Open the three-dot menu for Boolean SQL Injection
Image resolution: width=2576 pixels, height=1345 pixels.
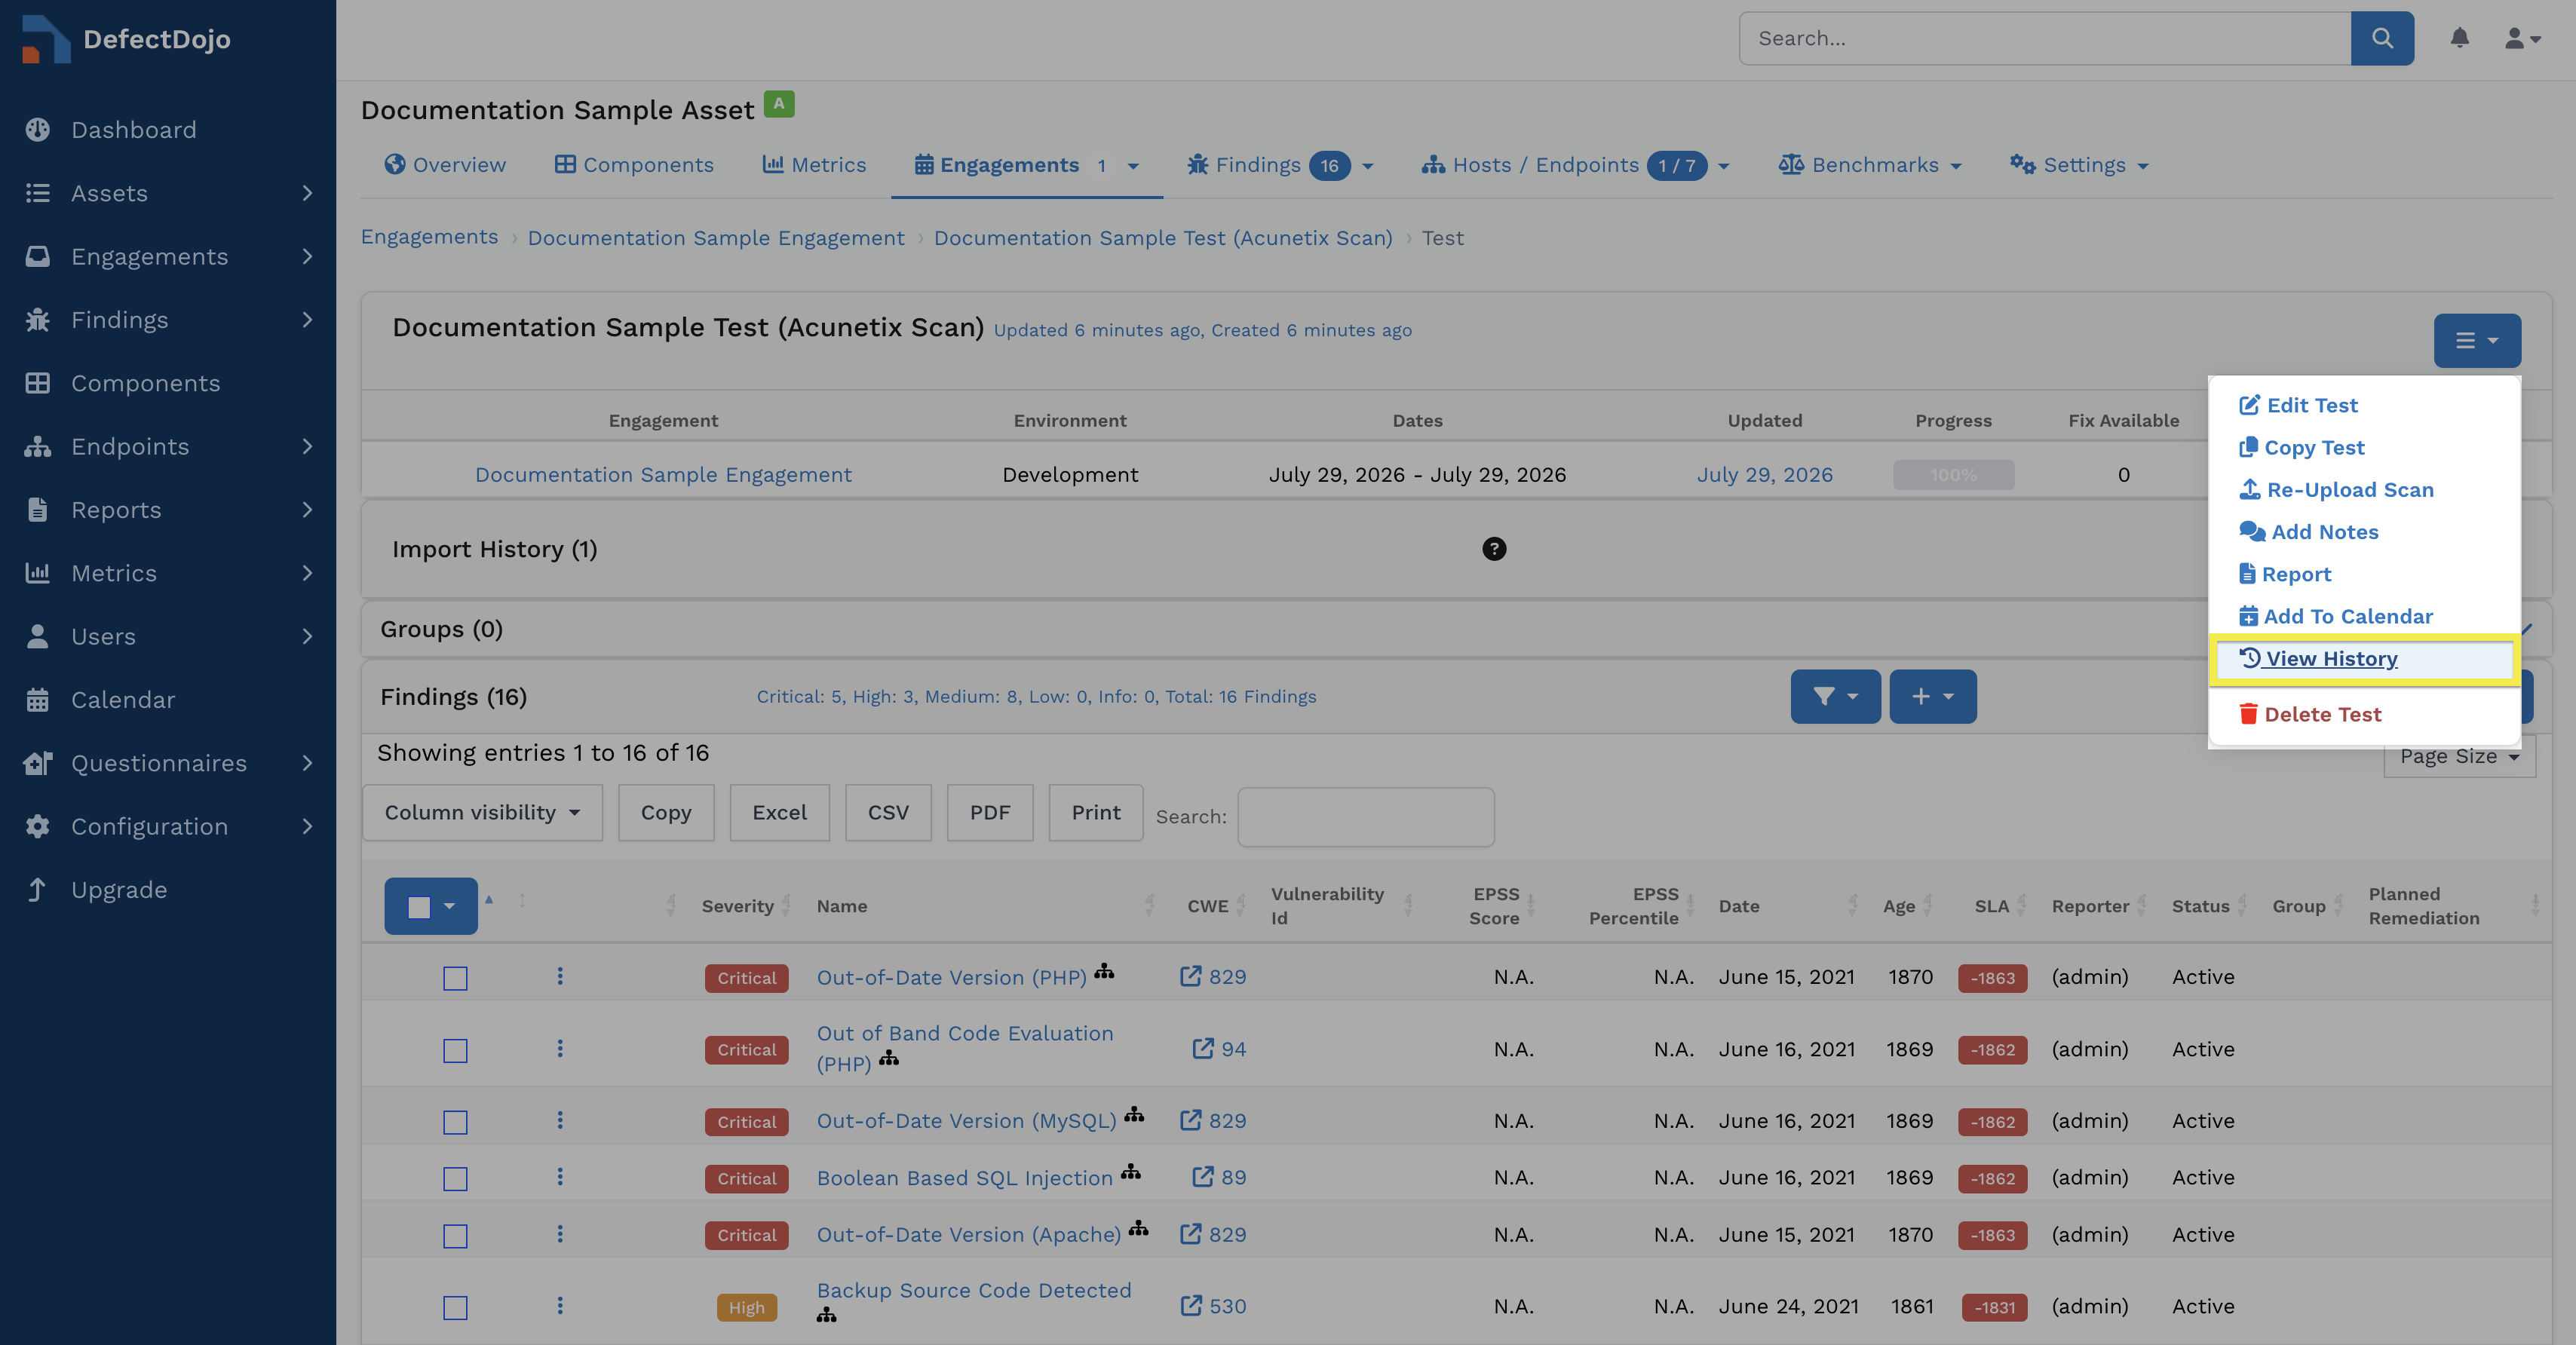(560, 1177)
